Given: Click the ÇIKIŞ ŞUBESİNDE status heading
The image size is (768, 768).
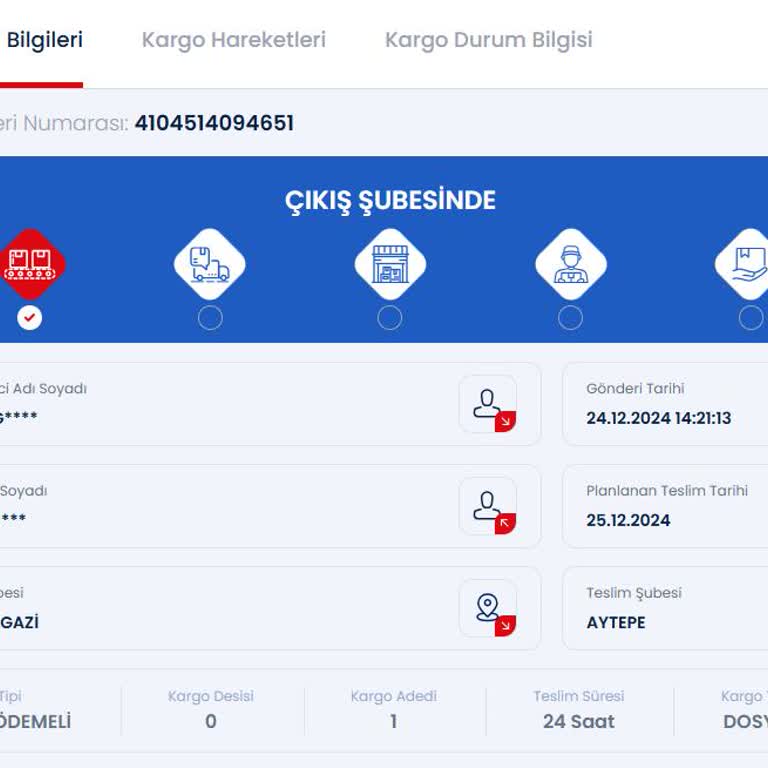Looking at the screenshot, I should tap(390, 201).
